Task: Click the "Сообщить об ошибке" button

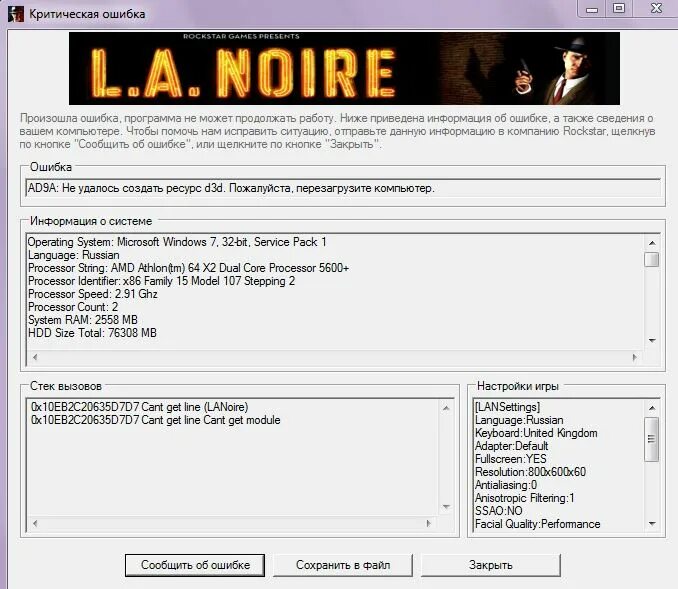Action: tap(195, 565)
